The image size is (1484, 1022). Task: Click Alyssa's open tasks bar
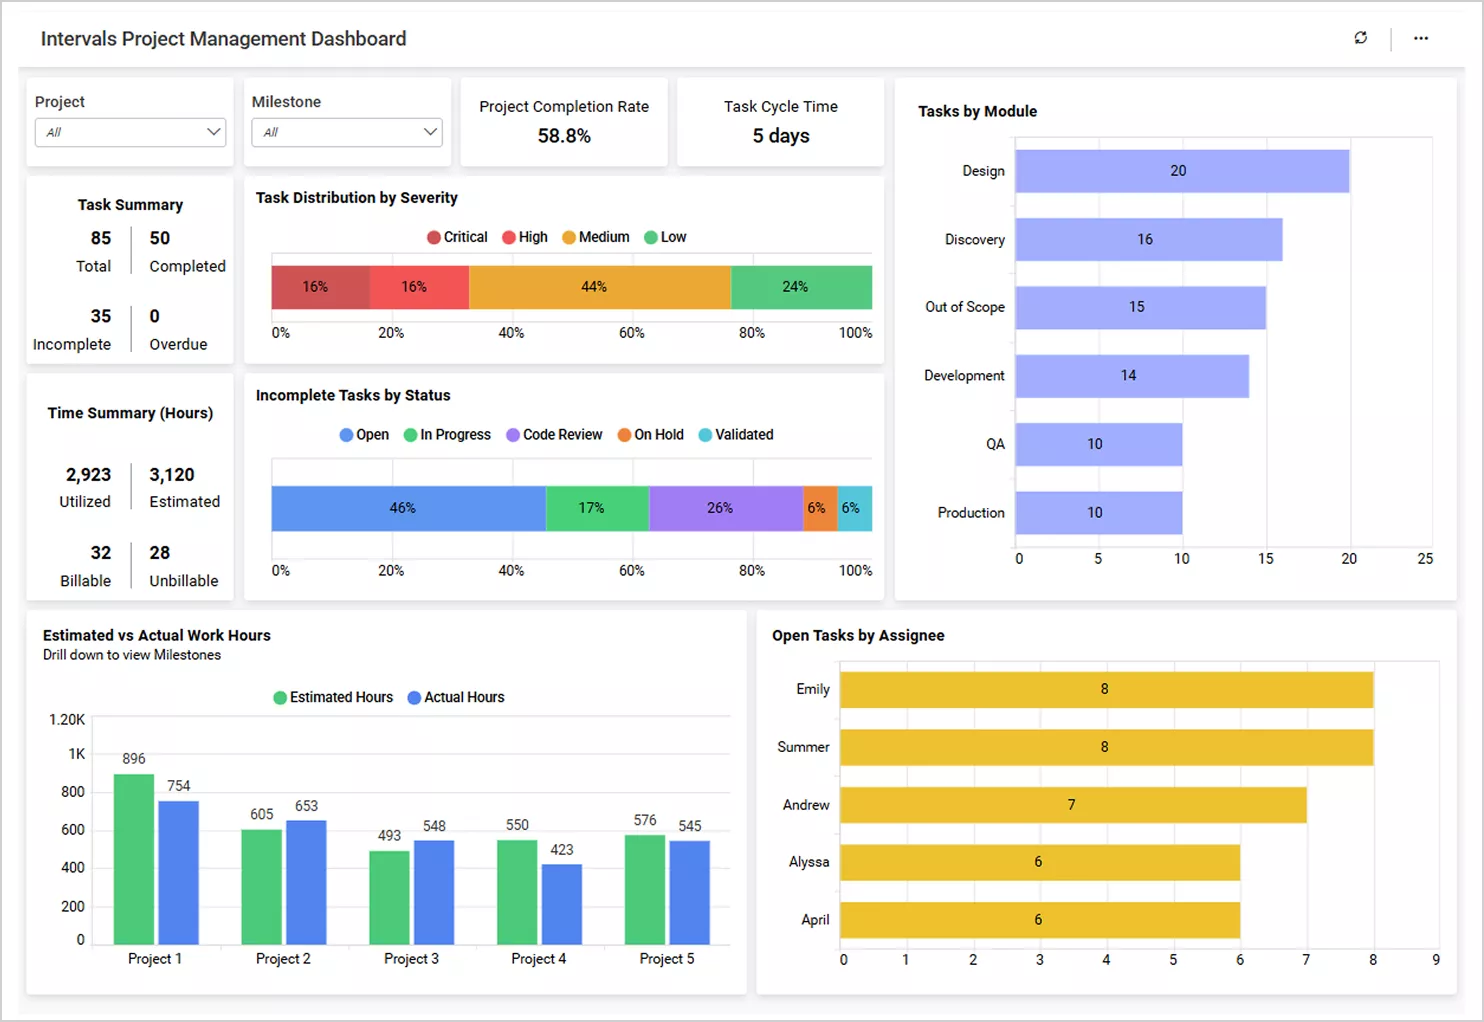[x=1040, y=862]
